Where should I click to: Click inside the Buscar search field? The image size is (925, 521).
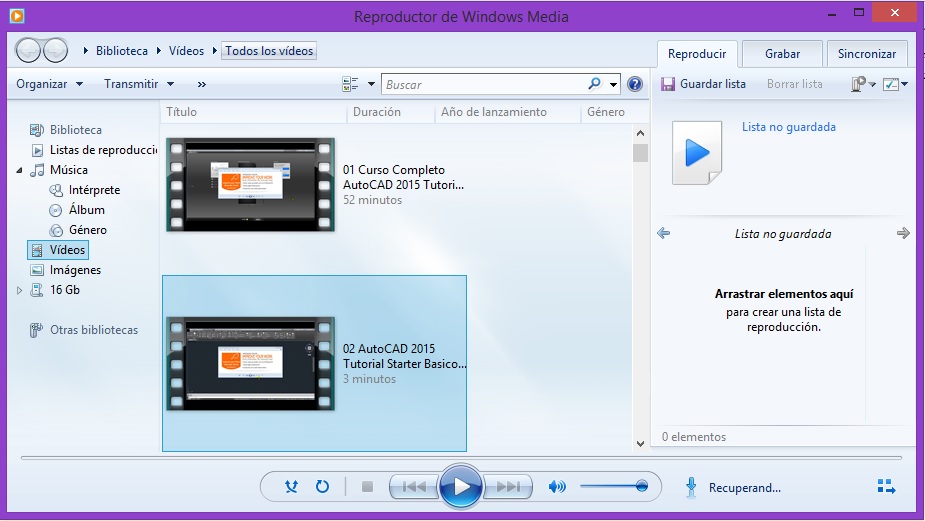(484, 84)
